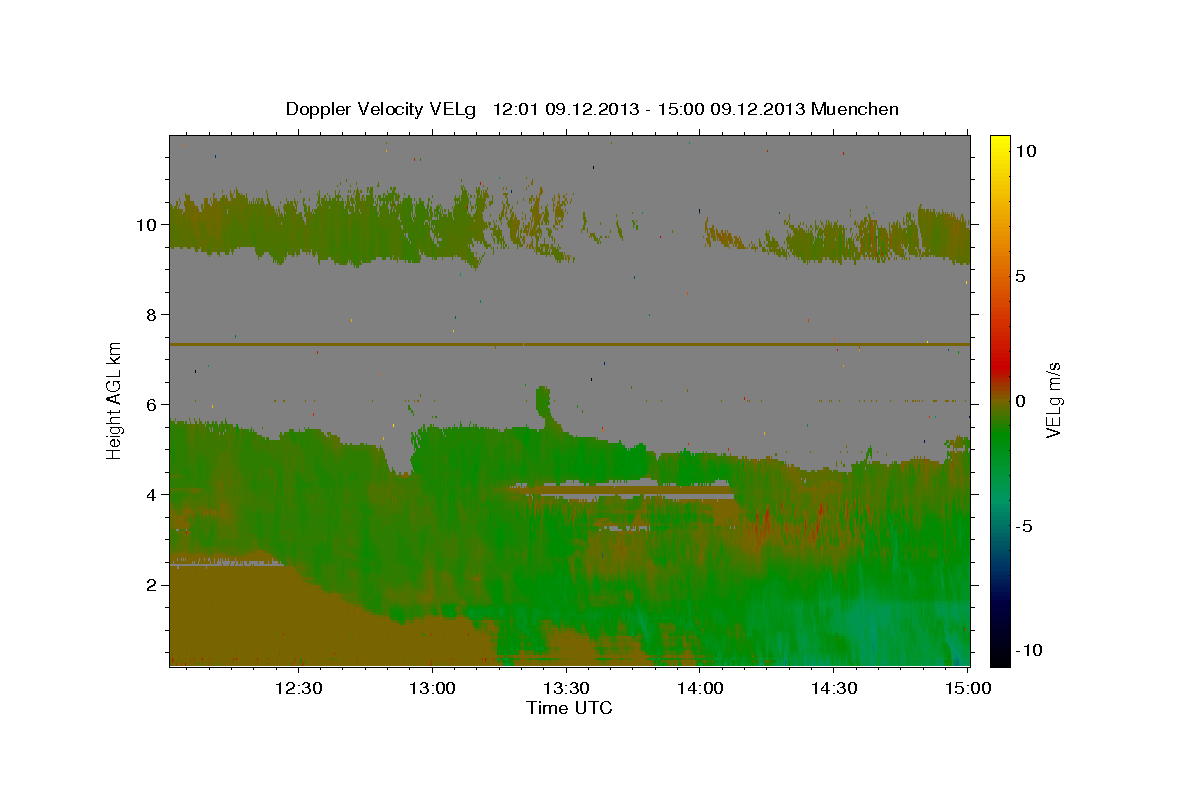
Task: Click the colorbar tick label 5
Action: [x=1020, y=276]
